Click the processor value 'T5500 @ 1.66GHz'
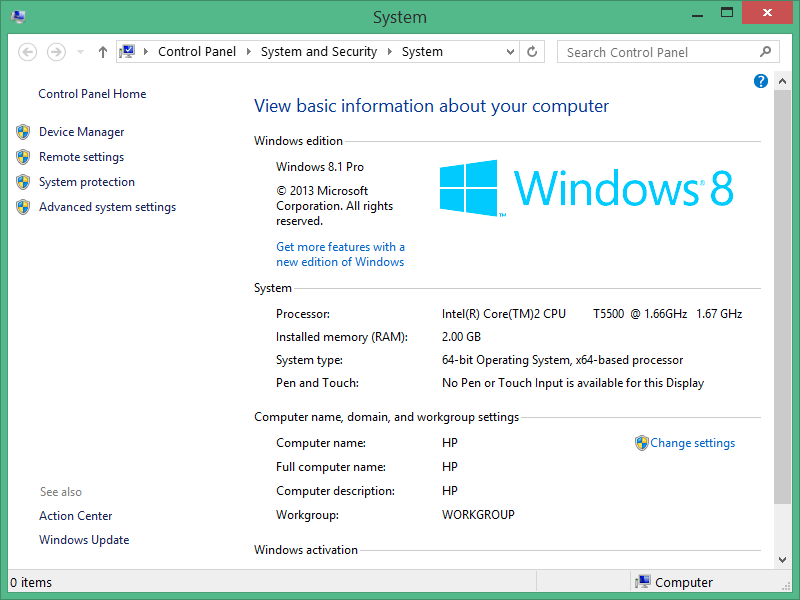800x600 pixels. (x=640, y=314)
